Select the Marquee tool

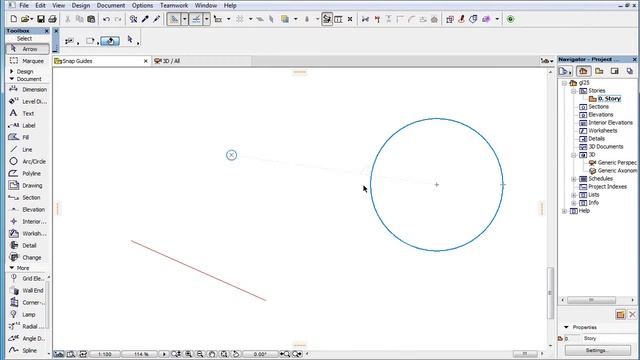28,61
